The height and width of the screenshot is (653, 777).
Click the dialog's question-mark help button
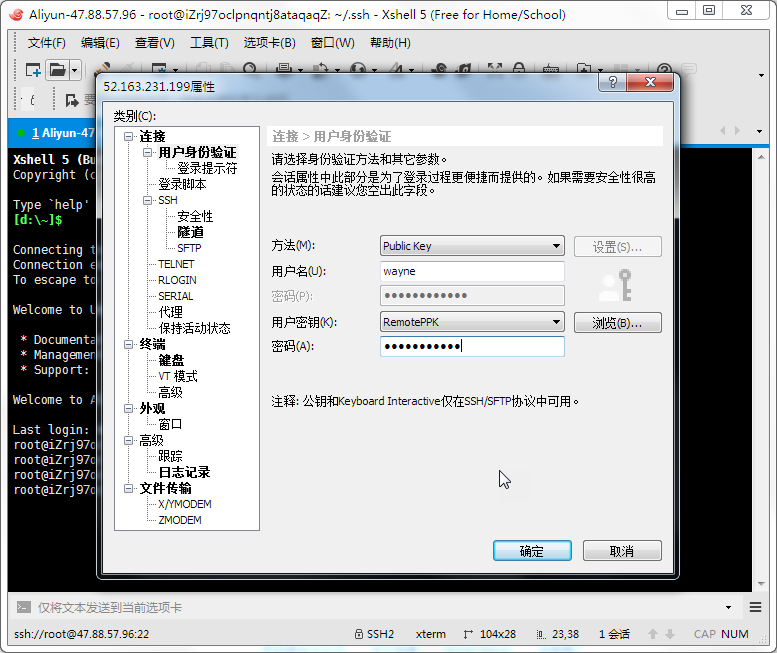[612, 82]
